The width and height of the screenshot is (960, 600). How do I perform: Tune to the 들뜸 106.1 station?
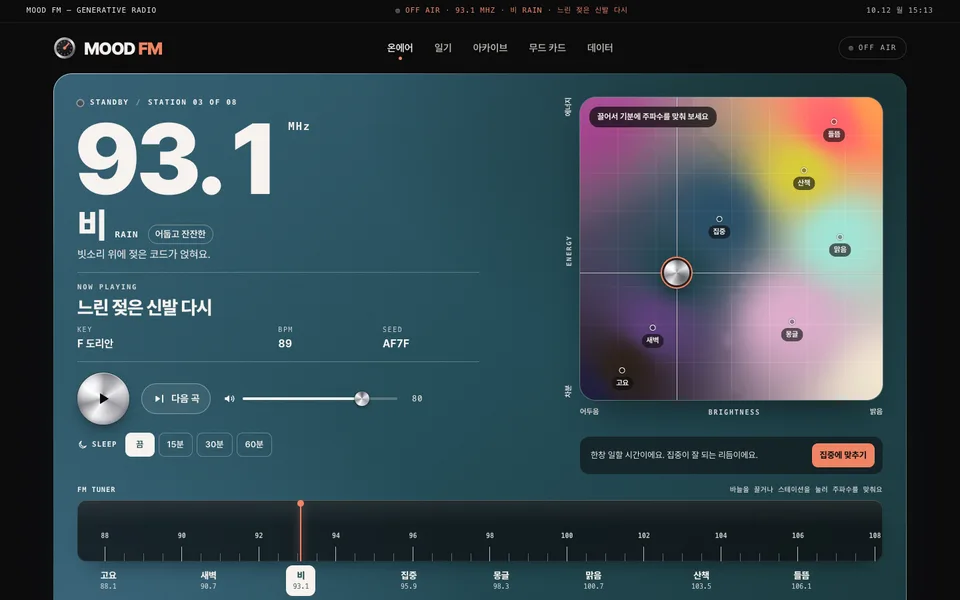(x=801, y=580)
